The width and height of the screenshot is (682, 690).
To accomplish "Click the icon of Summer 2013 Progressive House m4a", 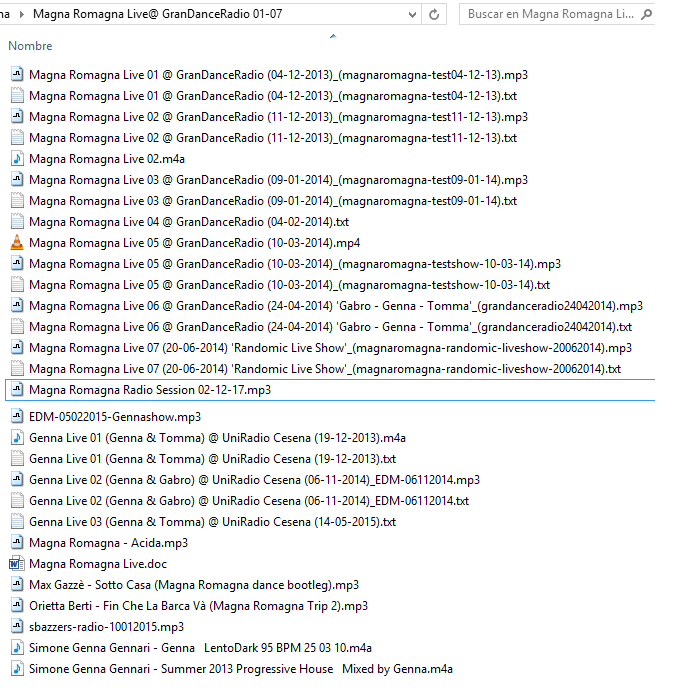I will pyautogui.click(x=17, y=669).
